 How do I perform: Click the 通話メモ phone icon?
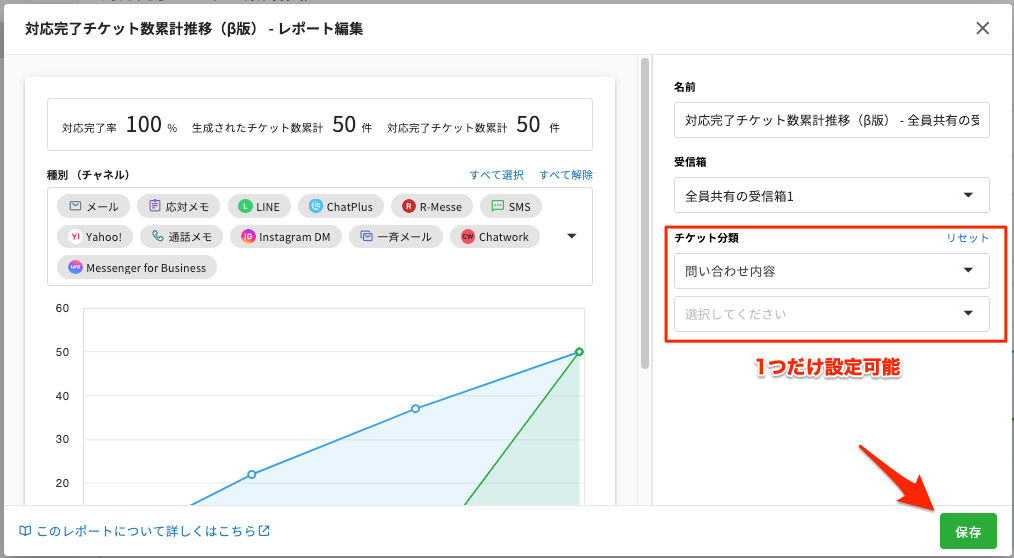point(158,237)
